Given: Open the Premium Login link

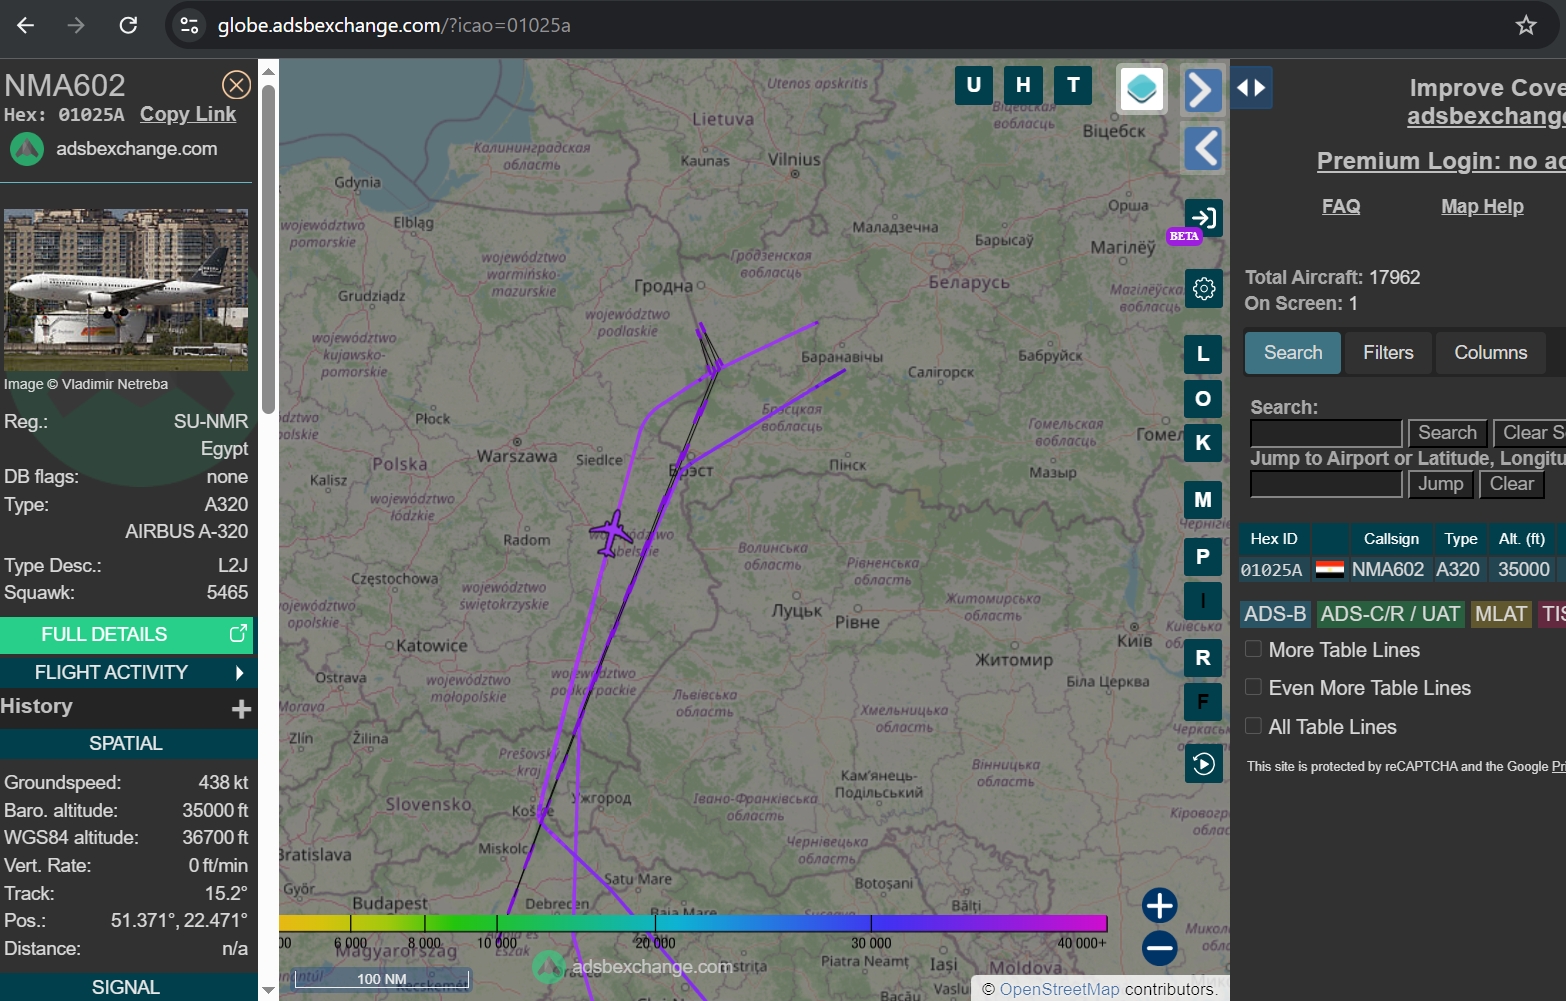Looking at the screenshot, I should coord(1441,161).
